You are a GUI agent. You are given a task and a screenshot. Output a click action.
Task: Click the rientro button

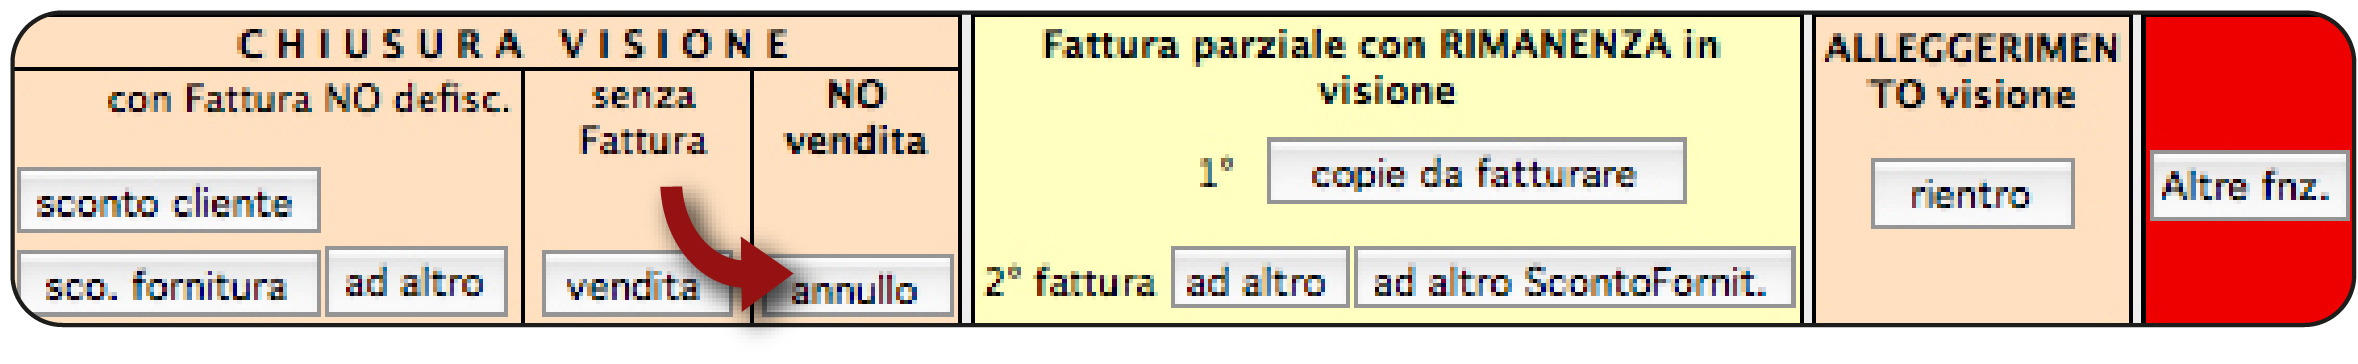[1972, 193]
